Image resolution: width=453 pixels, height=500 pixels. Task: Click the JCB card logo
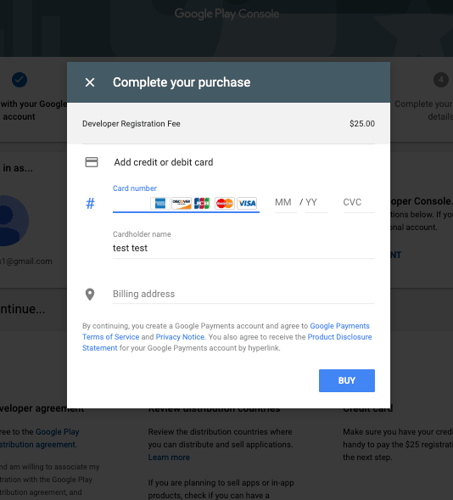point(202,203)
